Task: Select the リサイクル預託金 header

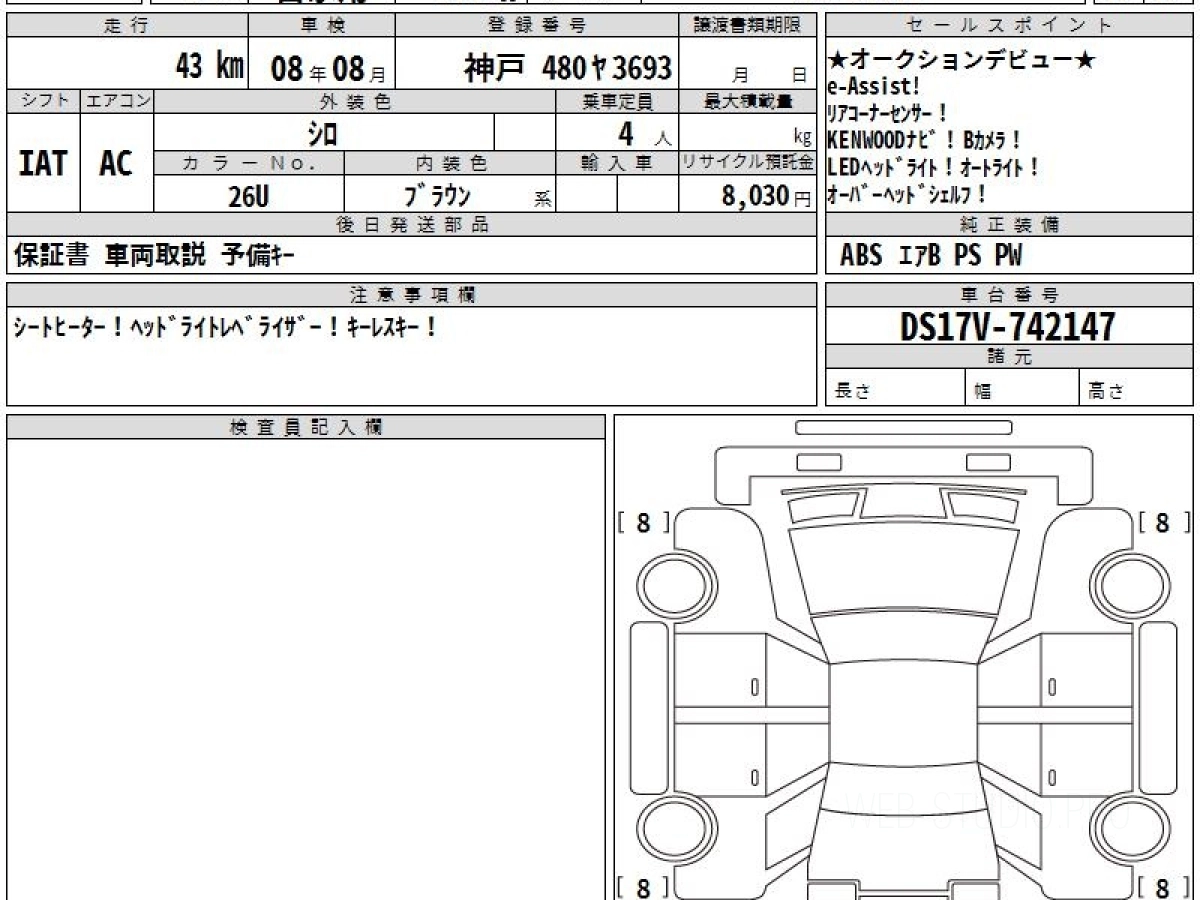Action: 748,163
